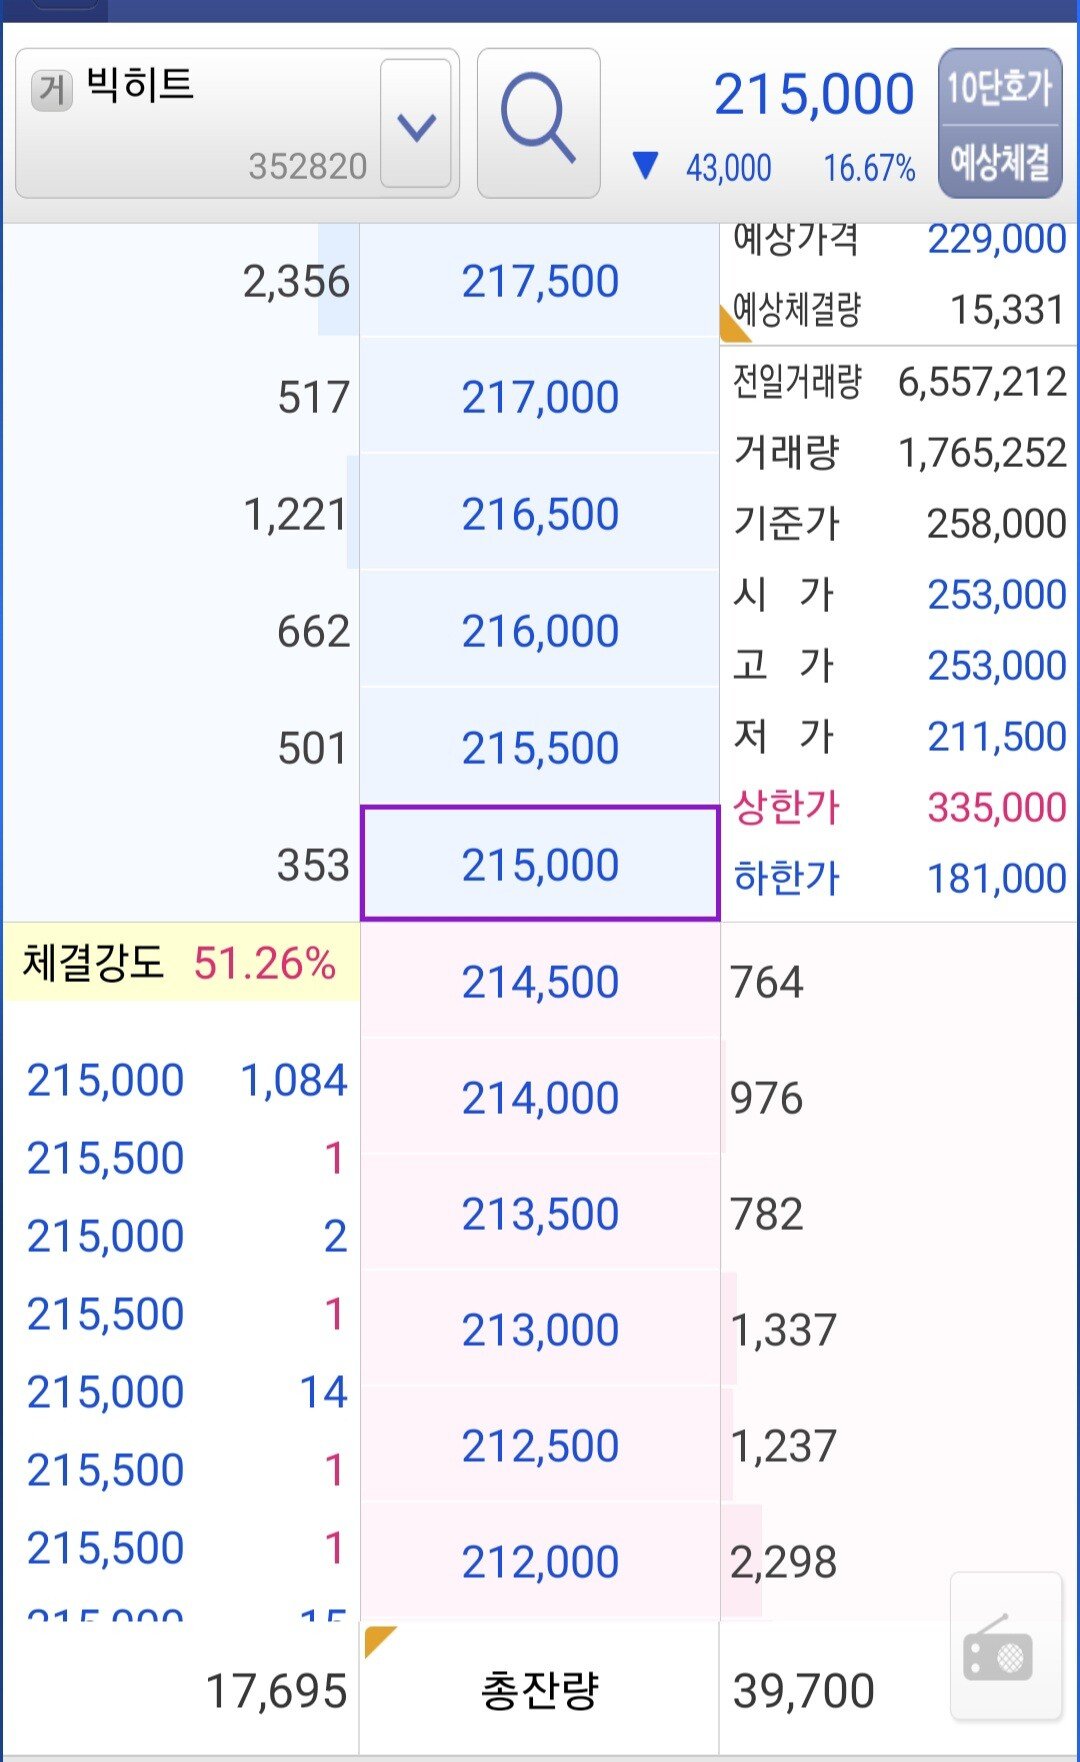The height and width of the screenshot is (1762, 1080).
Task: Tap the 213,000 bid price row
Action: click(x=540, y=1329)
